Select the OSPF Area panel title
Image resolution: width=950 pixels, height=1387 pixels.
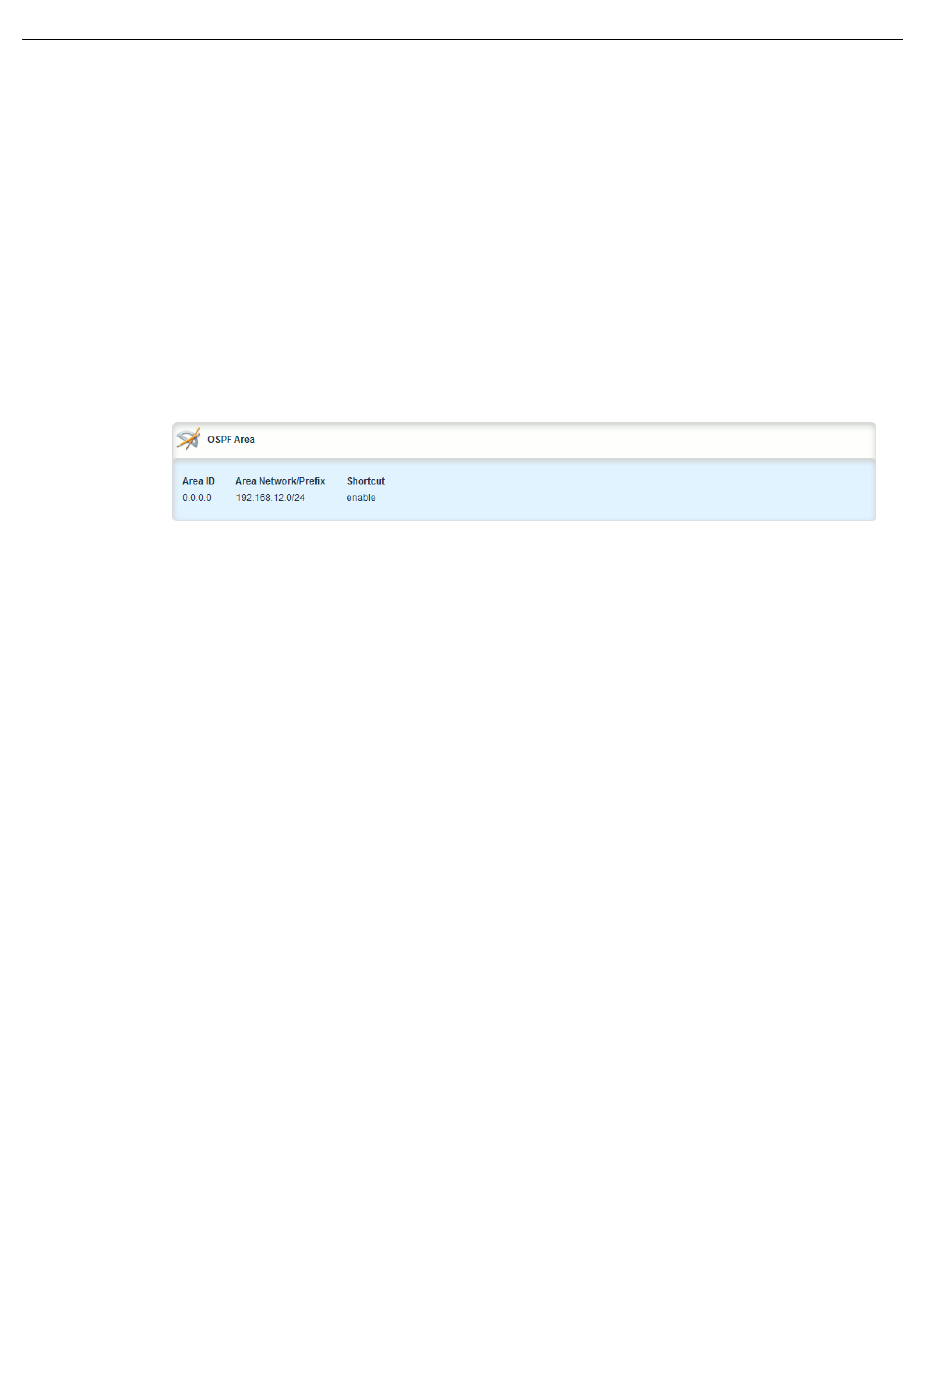(231, 440)
